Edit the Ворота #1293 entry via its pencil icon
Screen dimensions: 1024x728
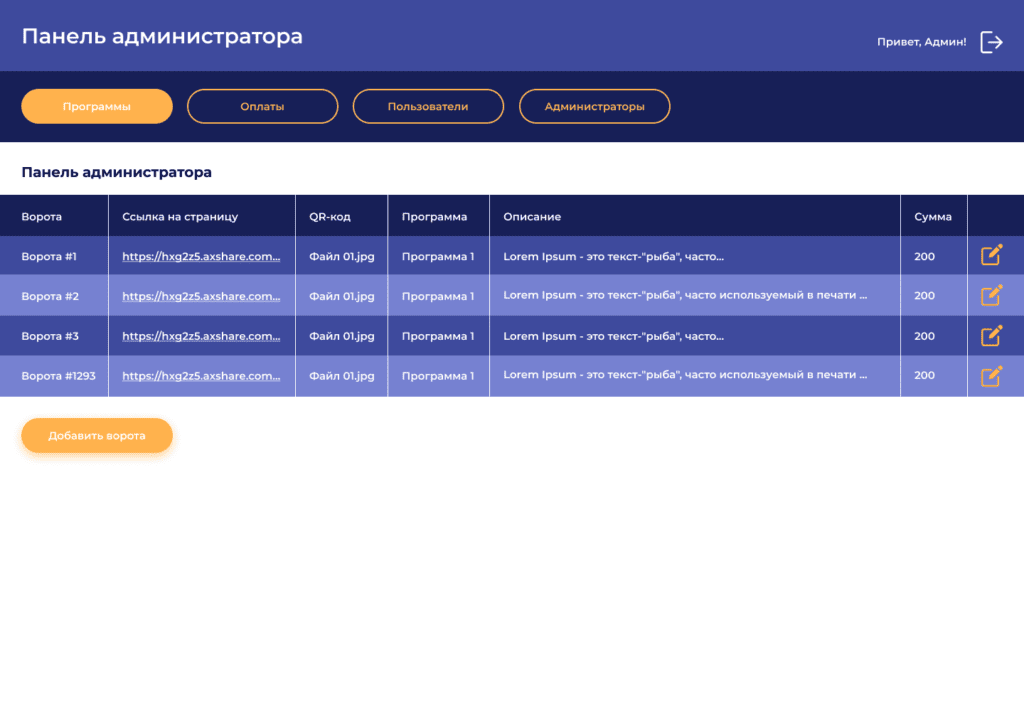[x=991, y=376]
